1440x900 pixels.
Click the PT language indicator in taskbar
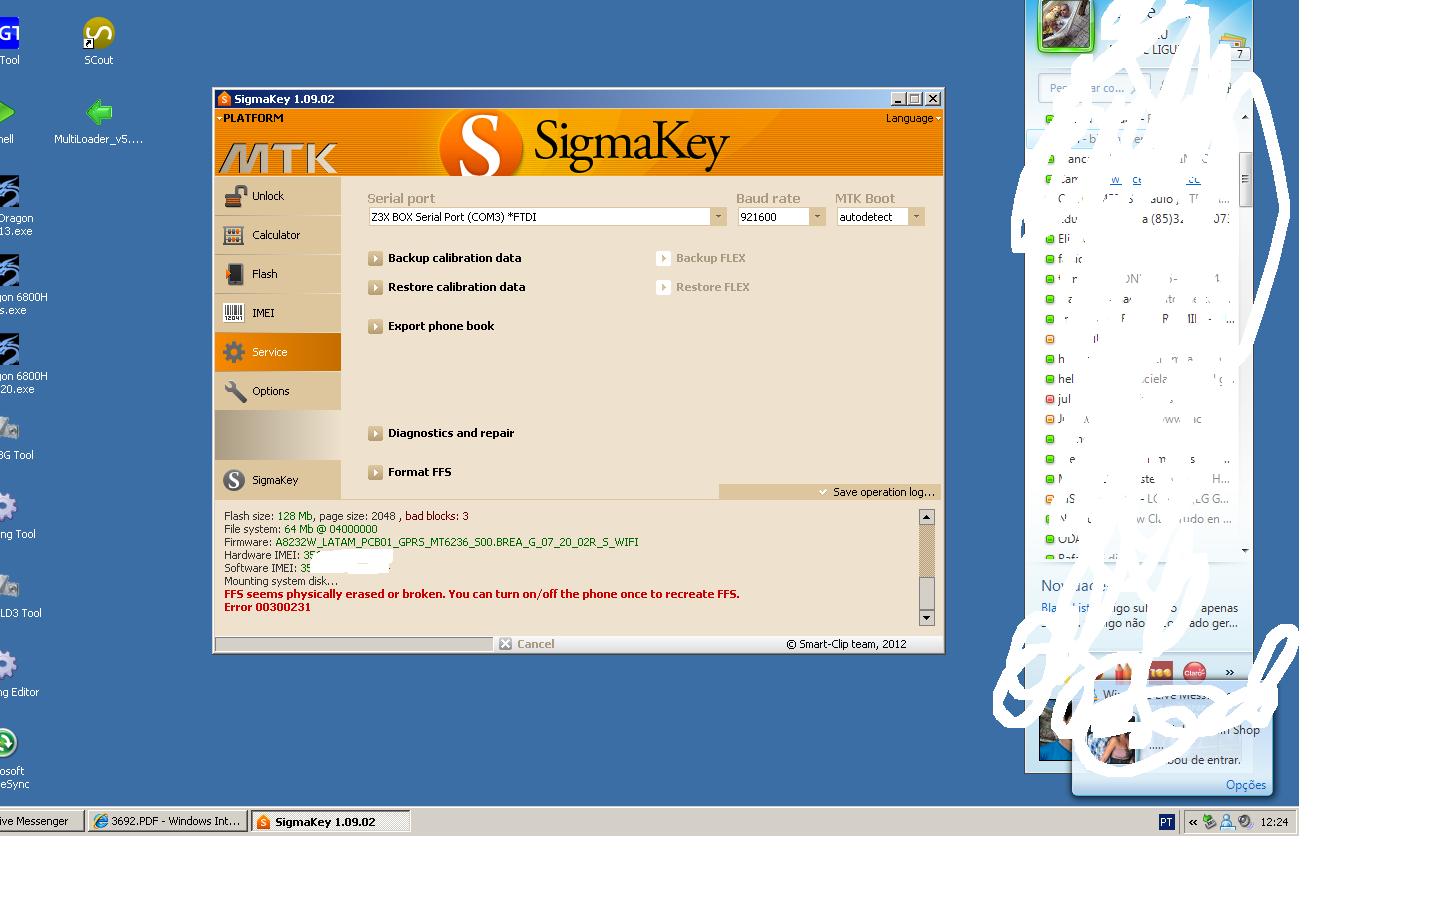point(1166,822)
